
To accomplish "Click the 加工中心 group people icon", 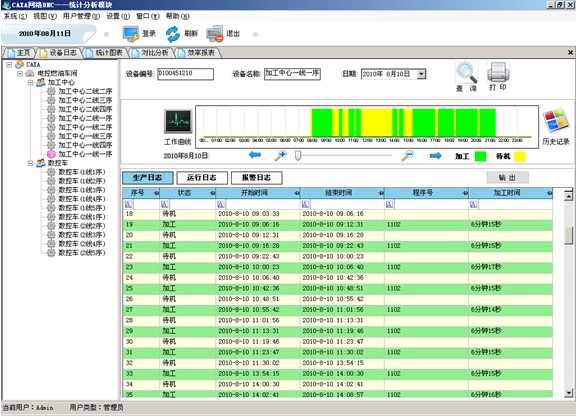I will (x=41, y=82).
